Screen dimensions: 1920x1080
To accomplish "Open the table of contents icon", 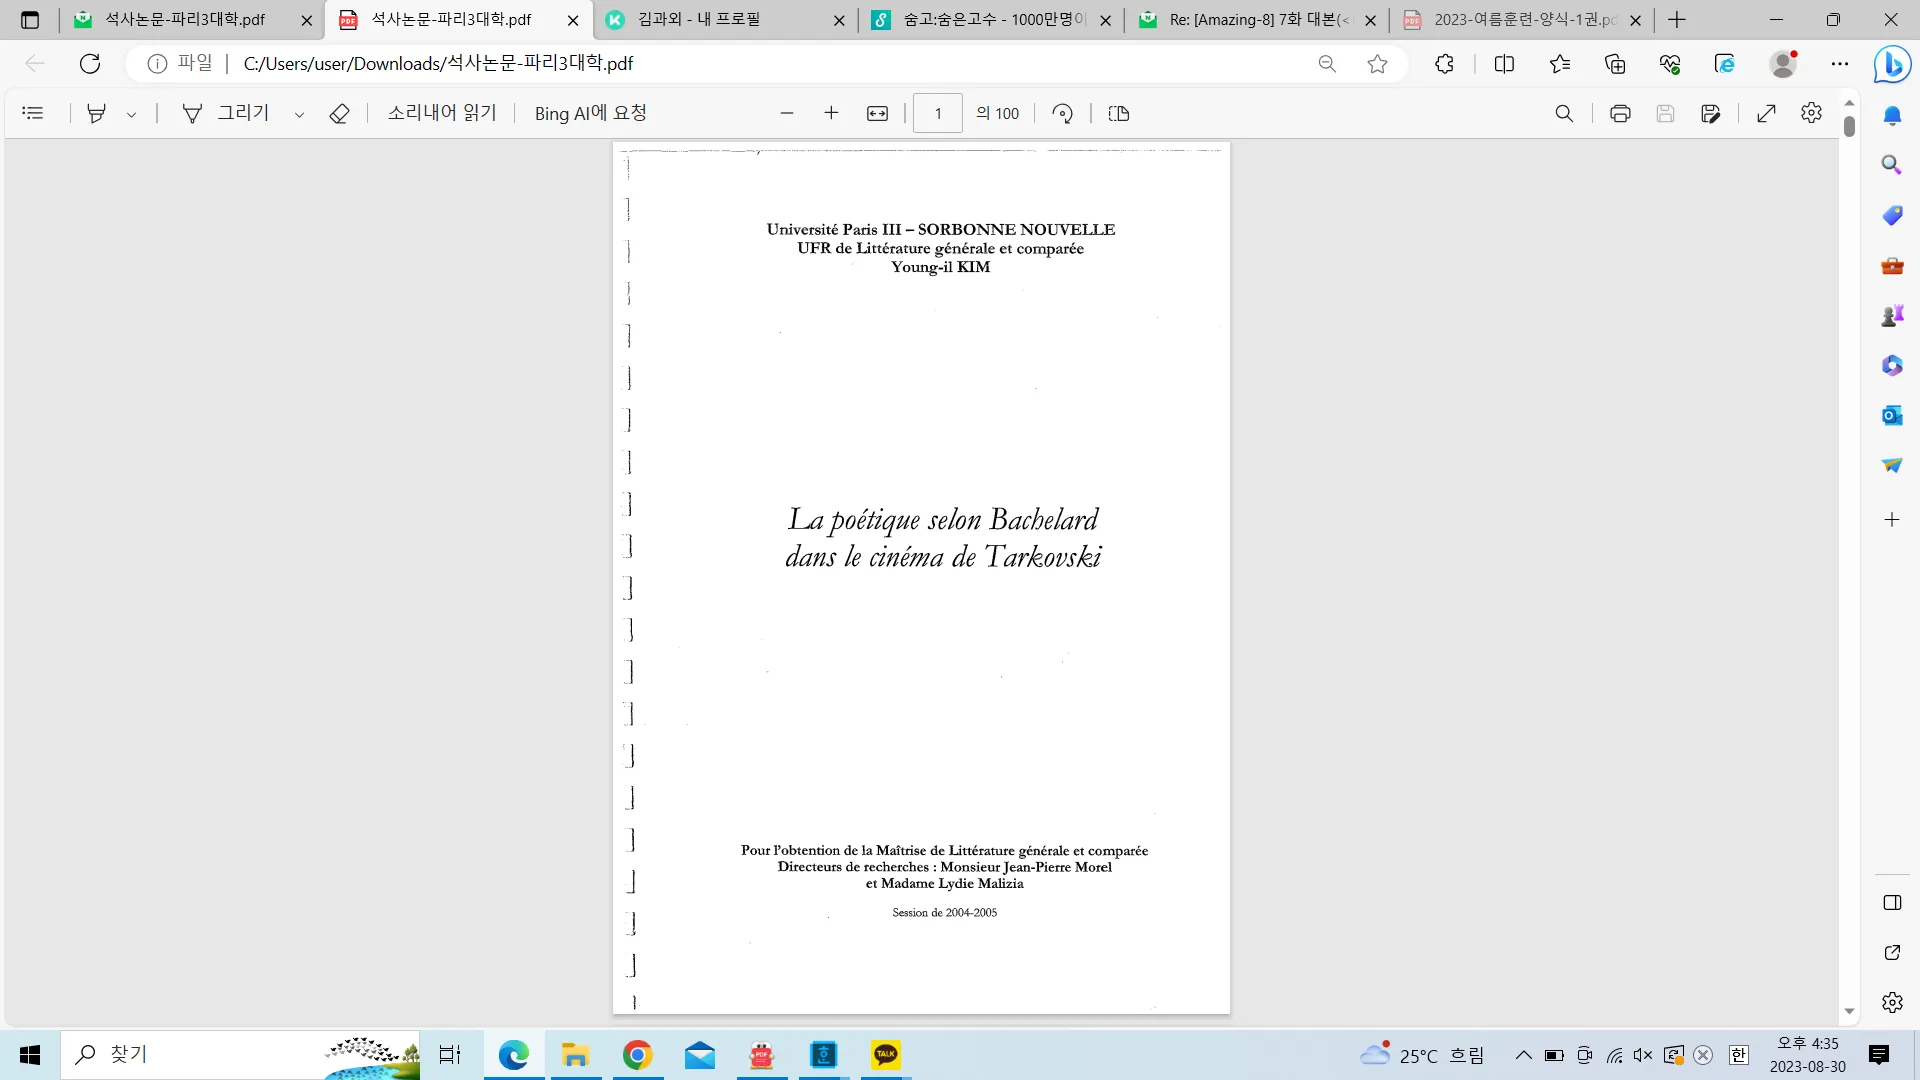I will tap(33, 113).
